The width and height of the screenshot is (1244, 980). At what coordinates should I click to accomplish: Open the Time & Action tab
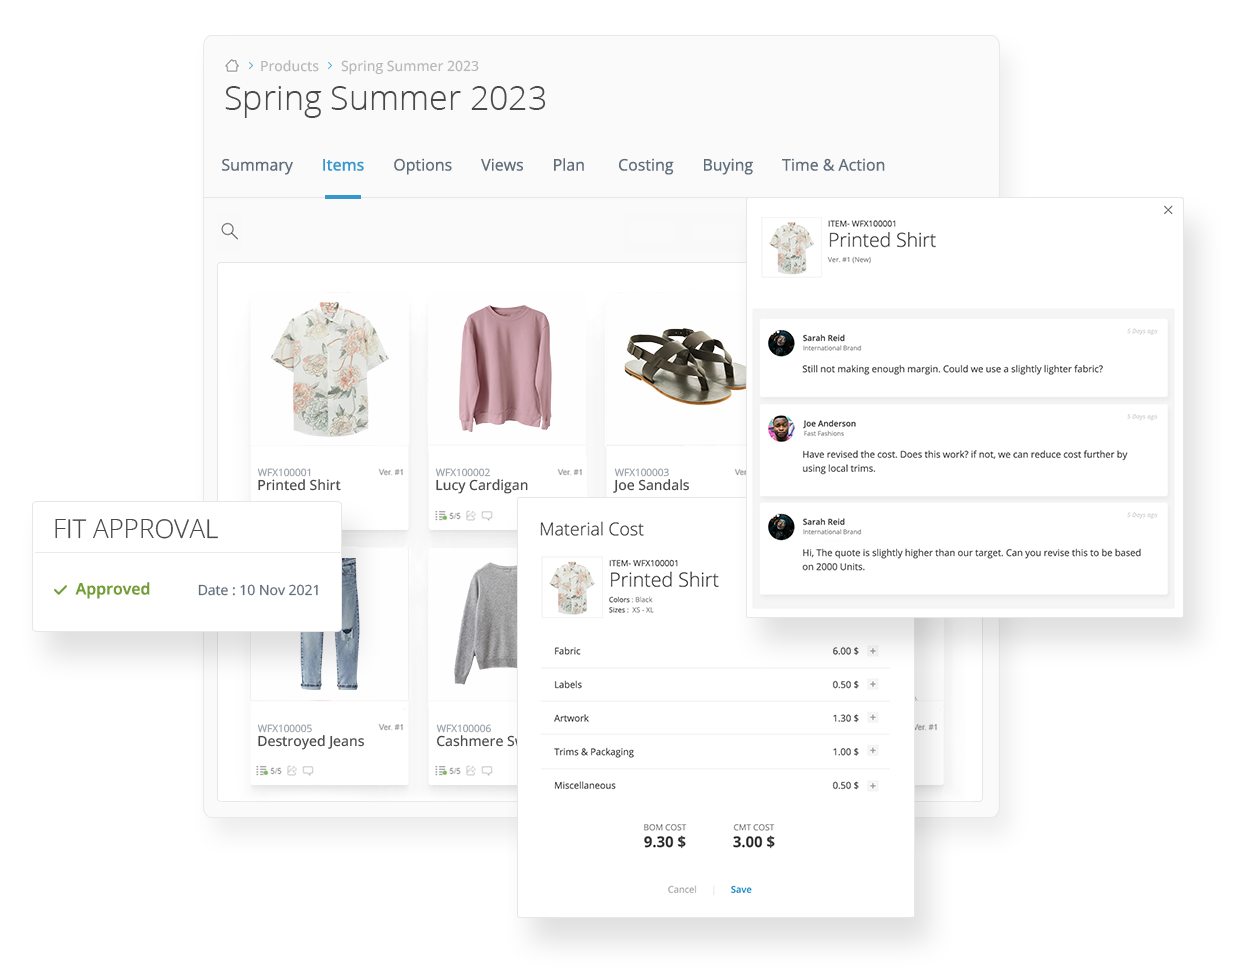833,165
